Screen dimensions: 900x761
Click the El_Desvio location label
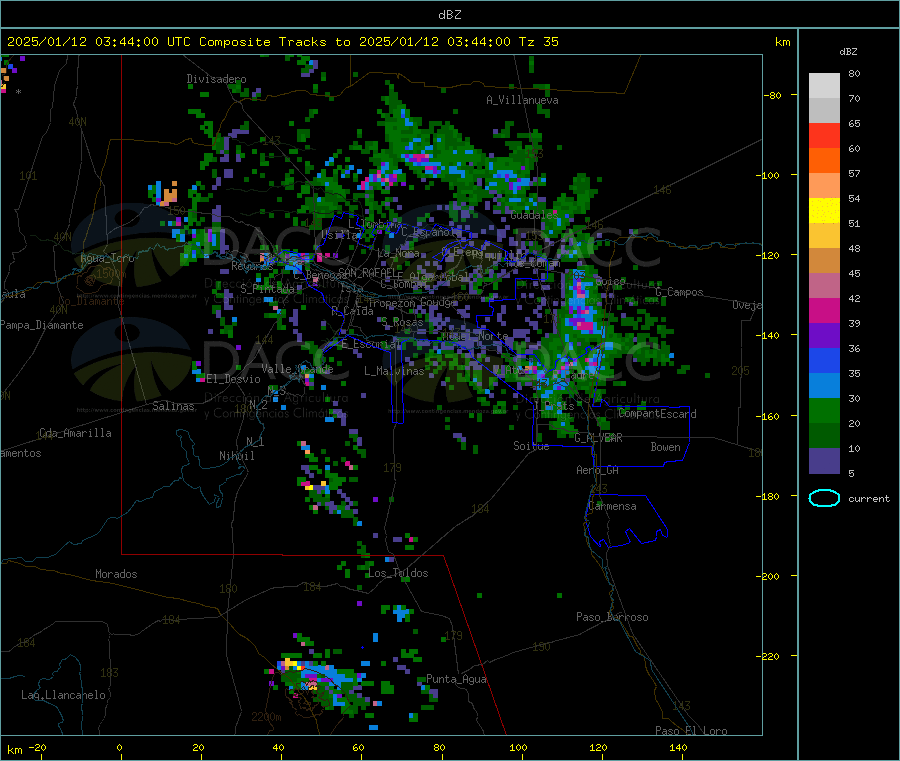[233, 379]
